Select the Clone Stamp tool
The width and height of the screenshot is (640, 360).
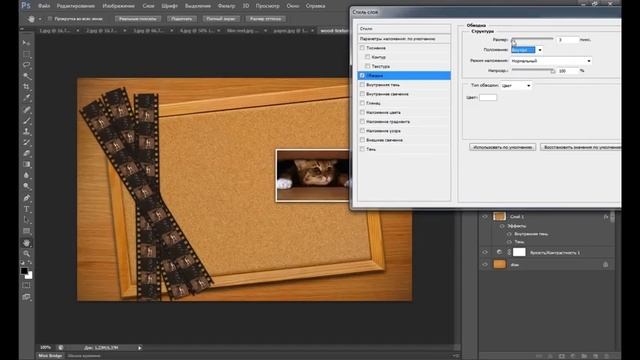pyautogui.click(x=27, y=132)
